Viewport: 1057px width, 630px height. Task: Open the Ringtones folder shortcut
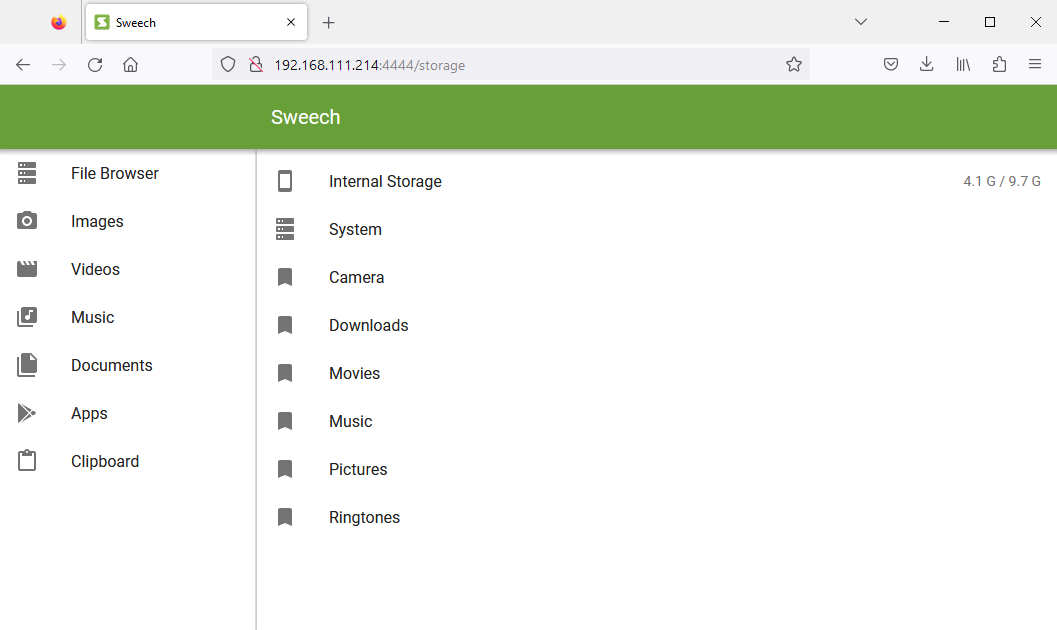657,517
